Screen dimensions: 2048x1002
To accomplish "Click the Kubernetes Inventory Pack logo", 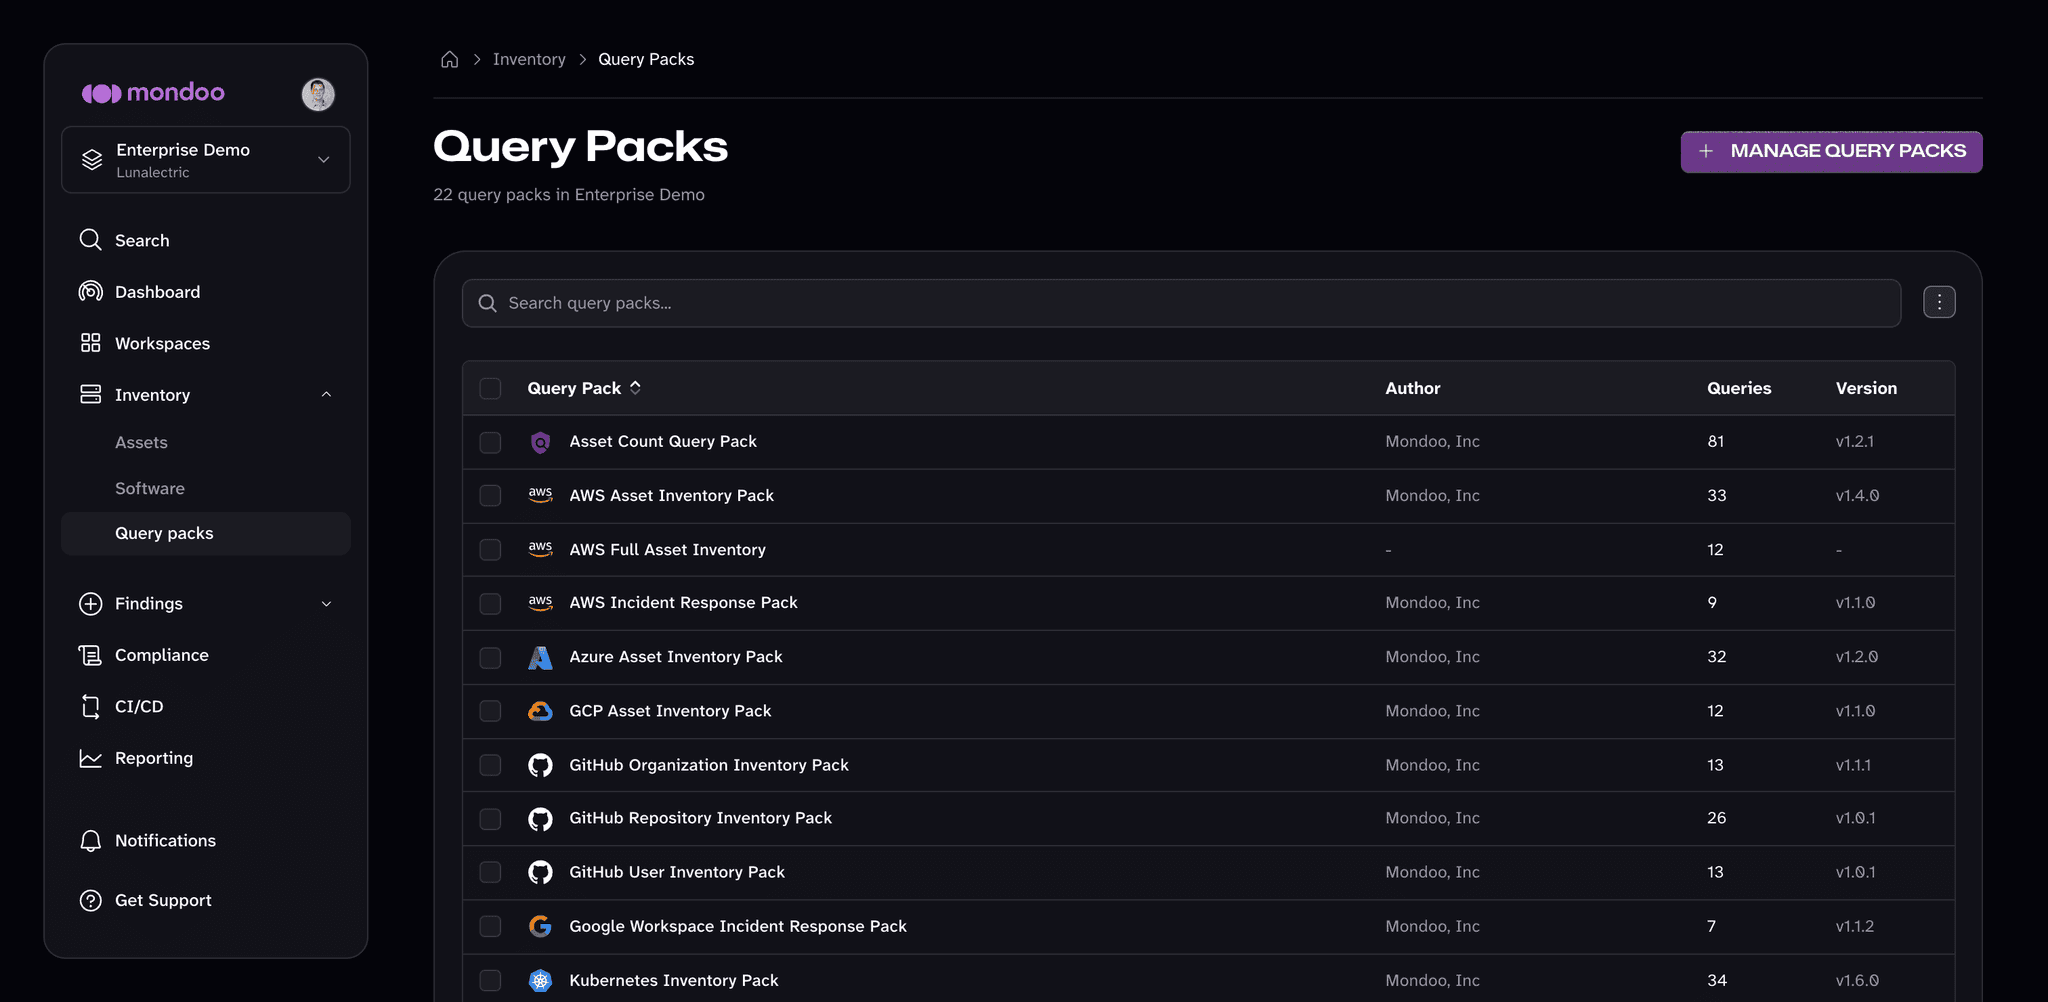I will click(x=540, y=981).
